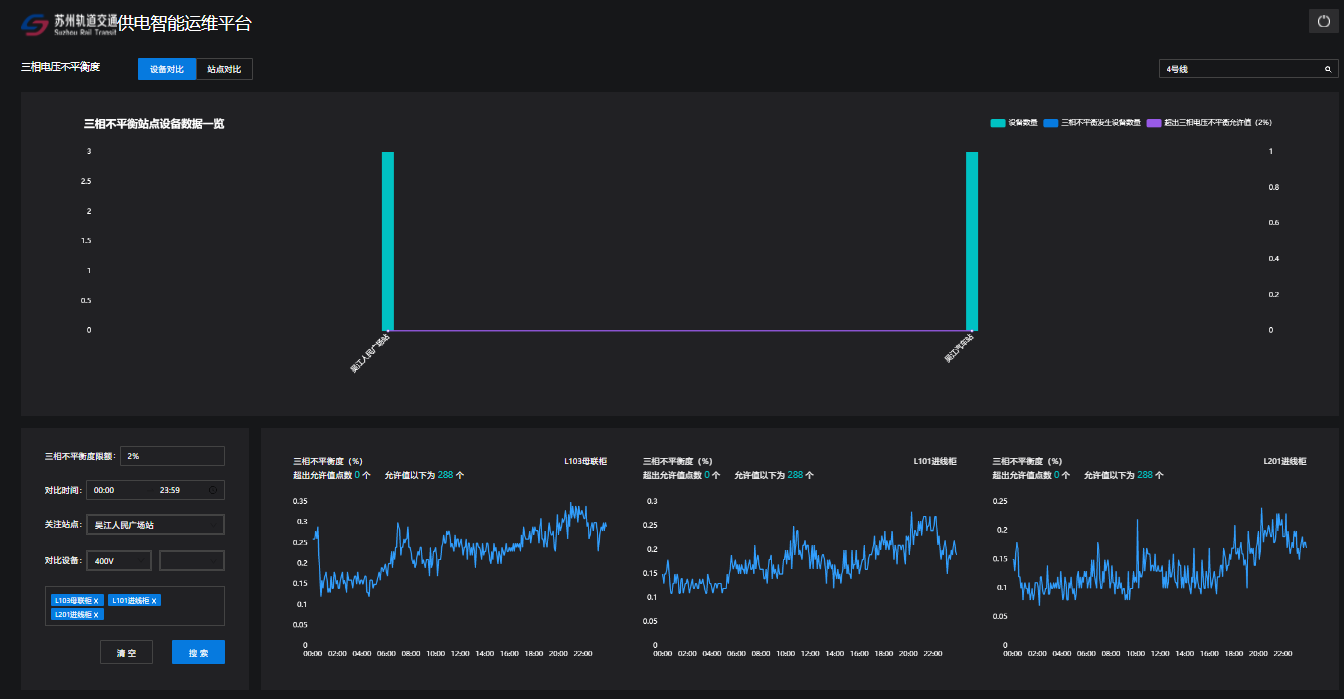Image resolution: width=1344 pixels, height=699 pixels.
Task: Click the 三相不平衡度限额 input showing 2%
Action: click(172, 456)
